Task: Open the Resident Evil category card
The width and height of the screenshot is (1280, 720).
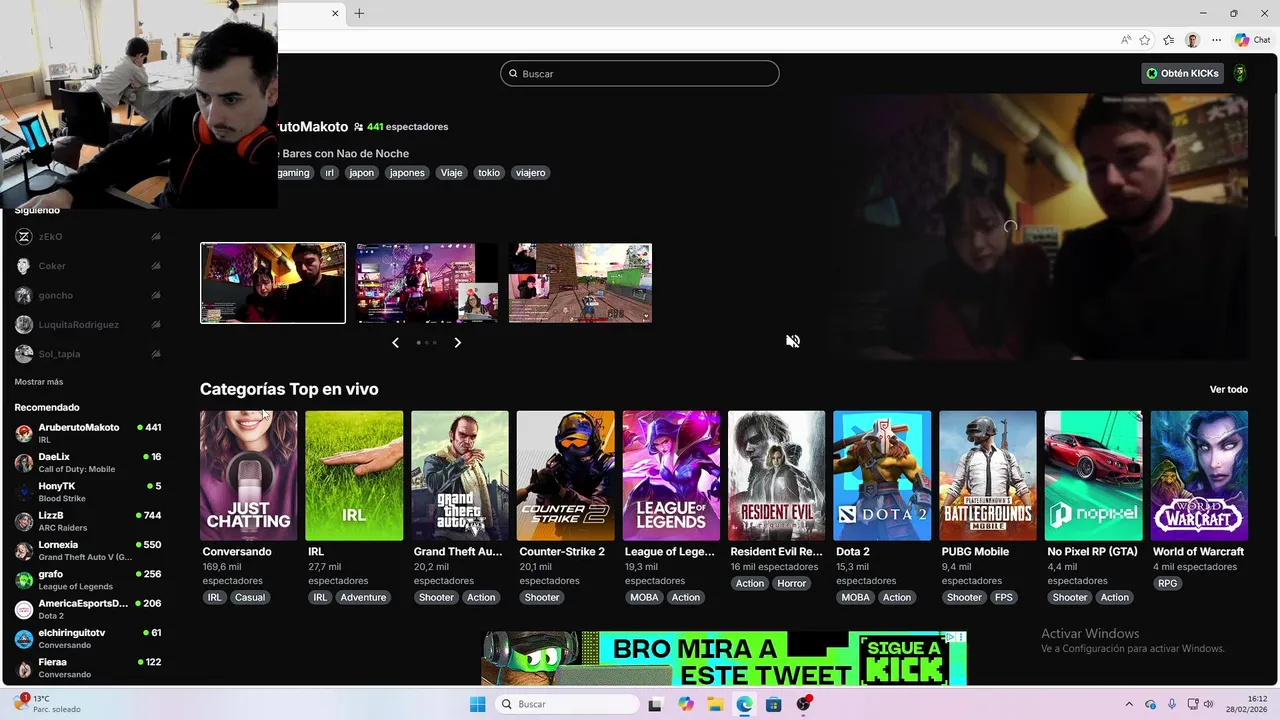Action: 777,476
